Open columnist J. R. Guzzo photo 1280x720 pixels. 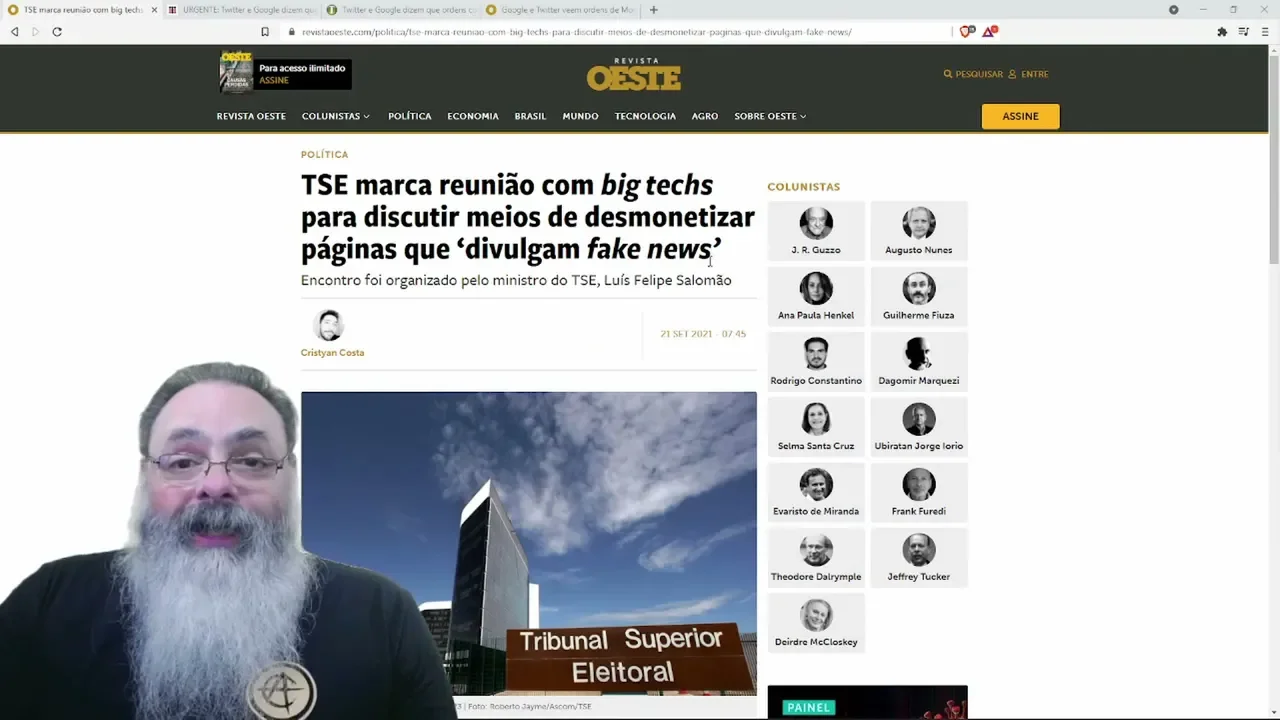tap(816, 223)
